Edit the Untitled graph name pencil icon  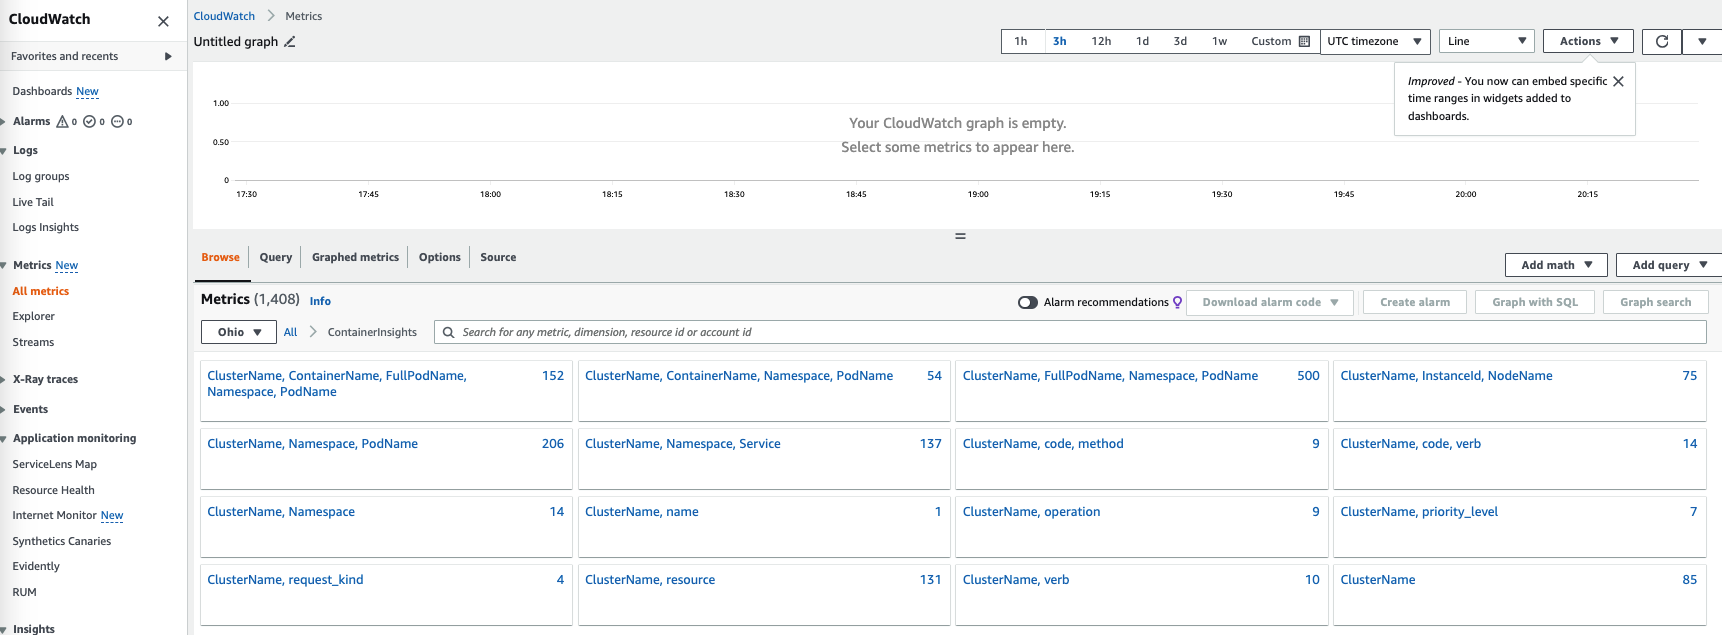pyautogui.click(x=290, y=42)
